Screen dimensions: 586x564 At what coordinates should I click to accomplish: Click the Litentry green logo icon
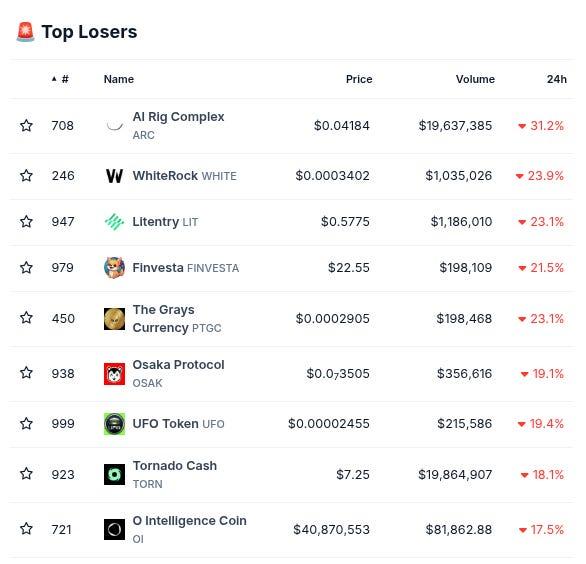pyautogui.click(x=114, y=222)
